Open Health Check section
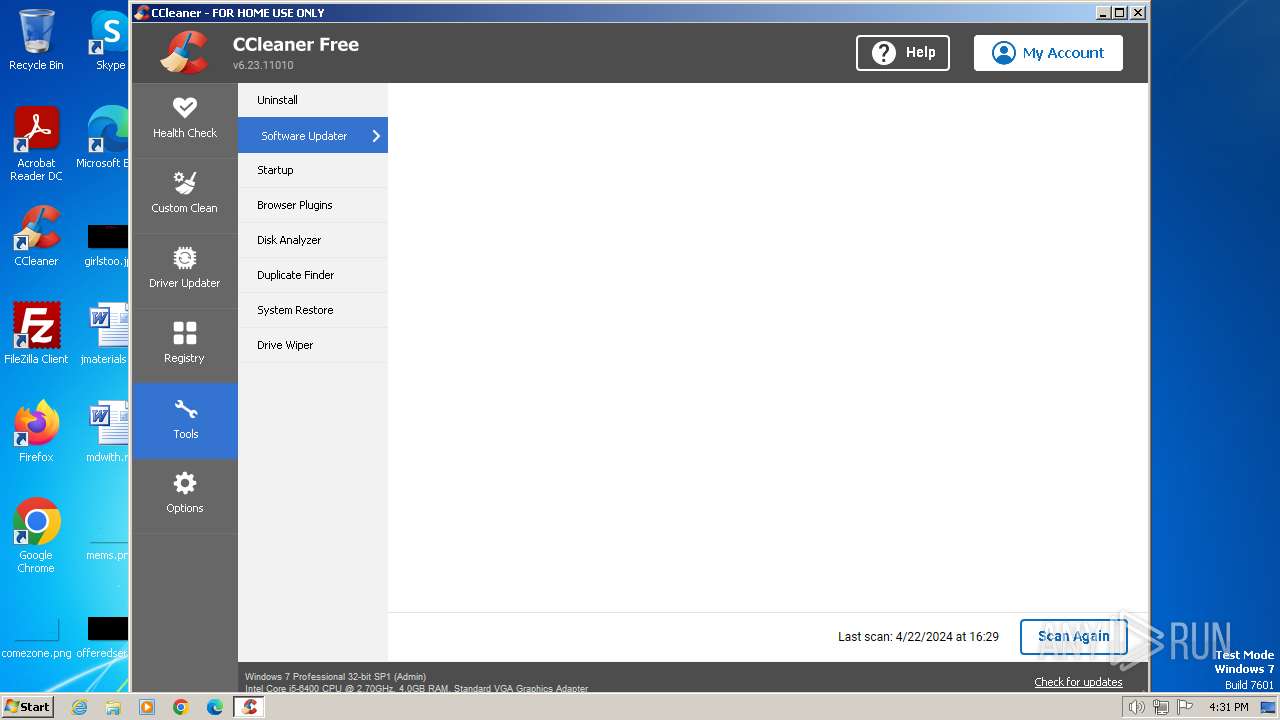Viewport: 1280px width, 720px height. tap(185, 119)
